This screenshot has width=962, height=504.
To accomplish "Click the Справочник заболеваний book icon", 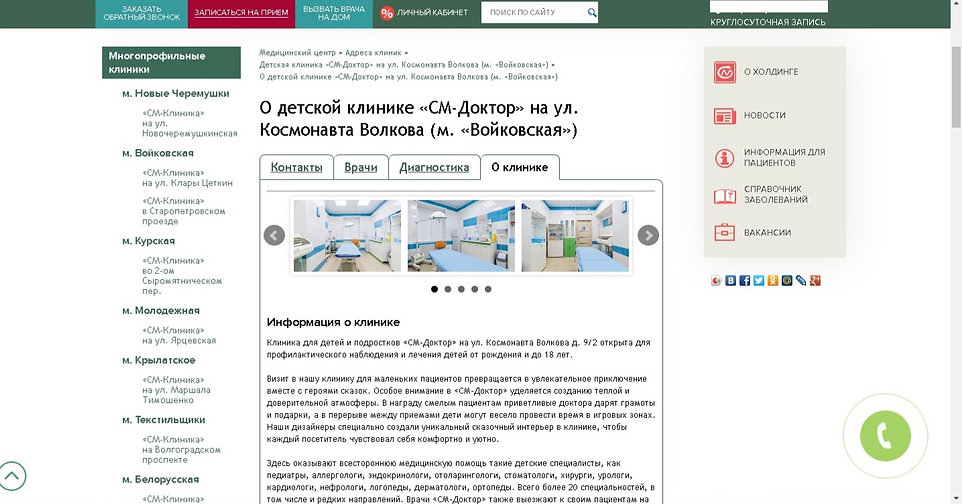I will (725, 196).
